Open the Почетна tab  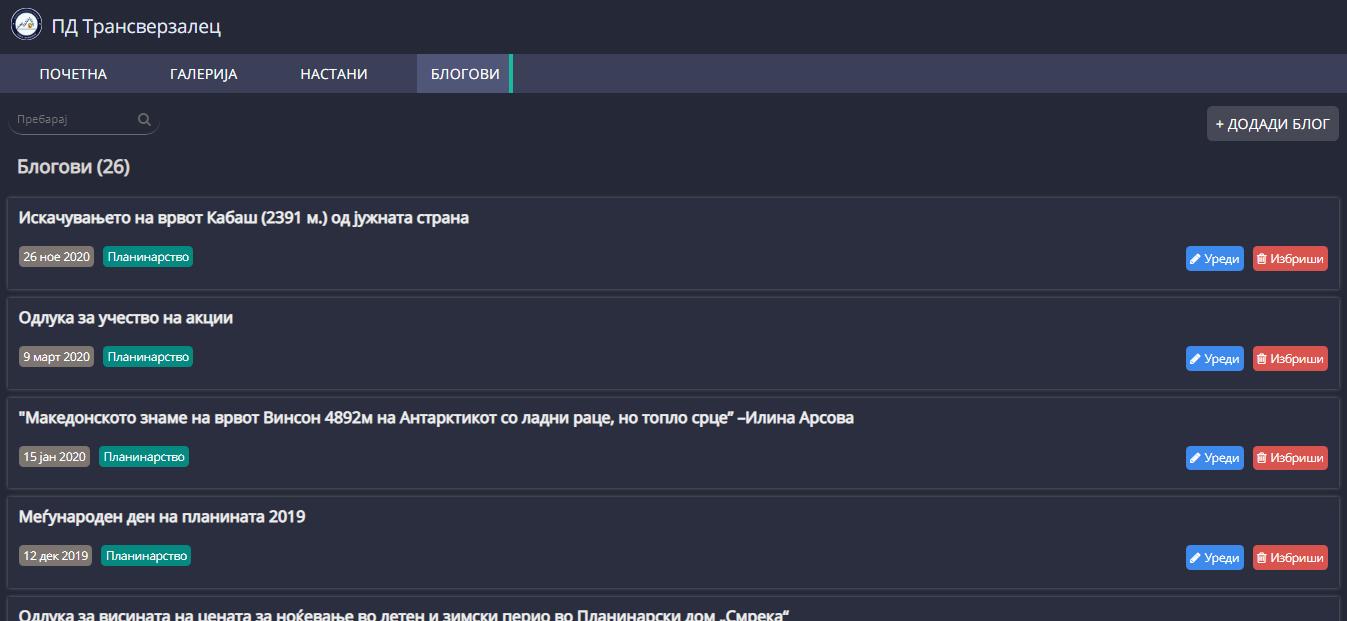[x=73, y=74]
